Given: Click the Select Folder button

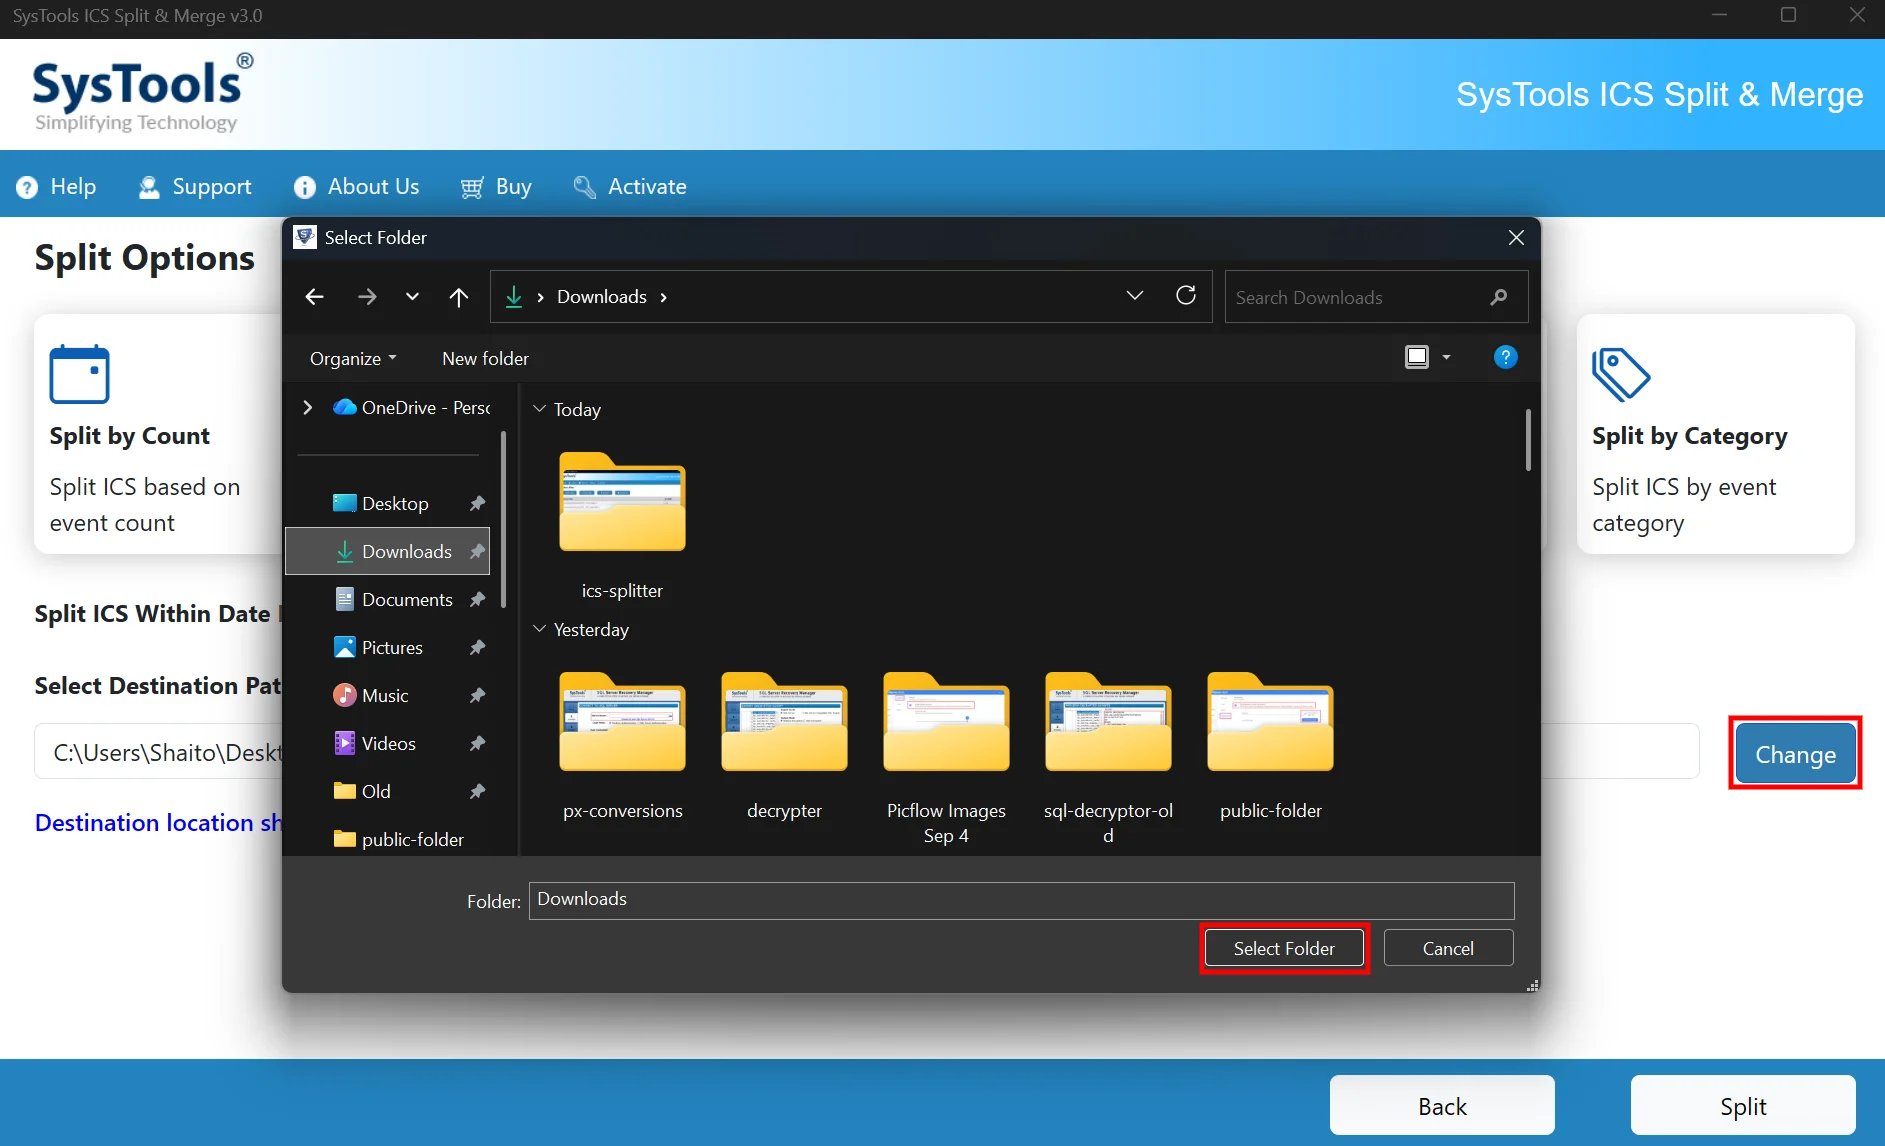Looking at the screenshot, I should click(x=1284, y=948).
